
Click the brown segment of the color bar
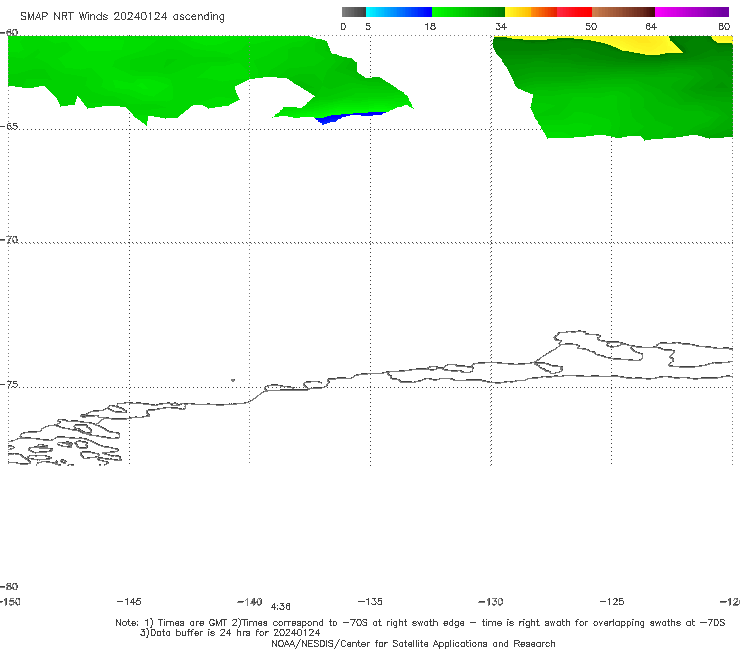pos(623,12)
